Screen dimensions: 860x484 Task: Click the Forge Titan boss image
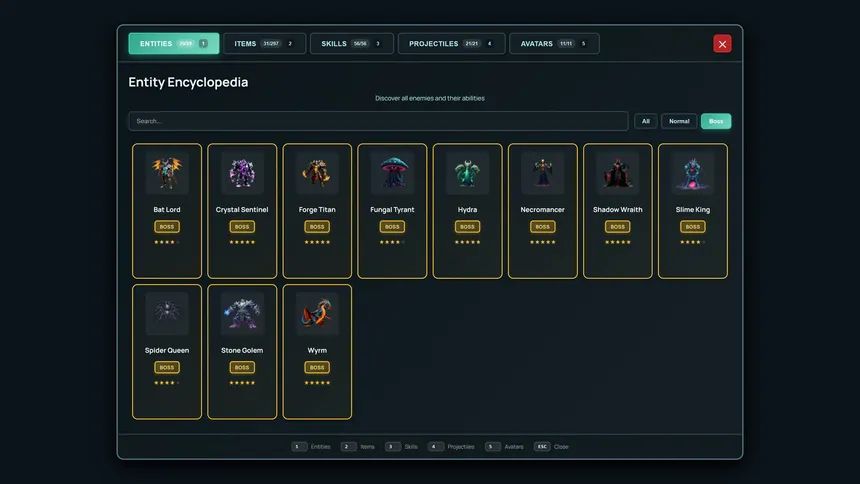[317, 173]
